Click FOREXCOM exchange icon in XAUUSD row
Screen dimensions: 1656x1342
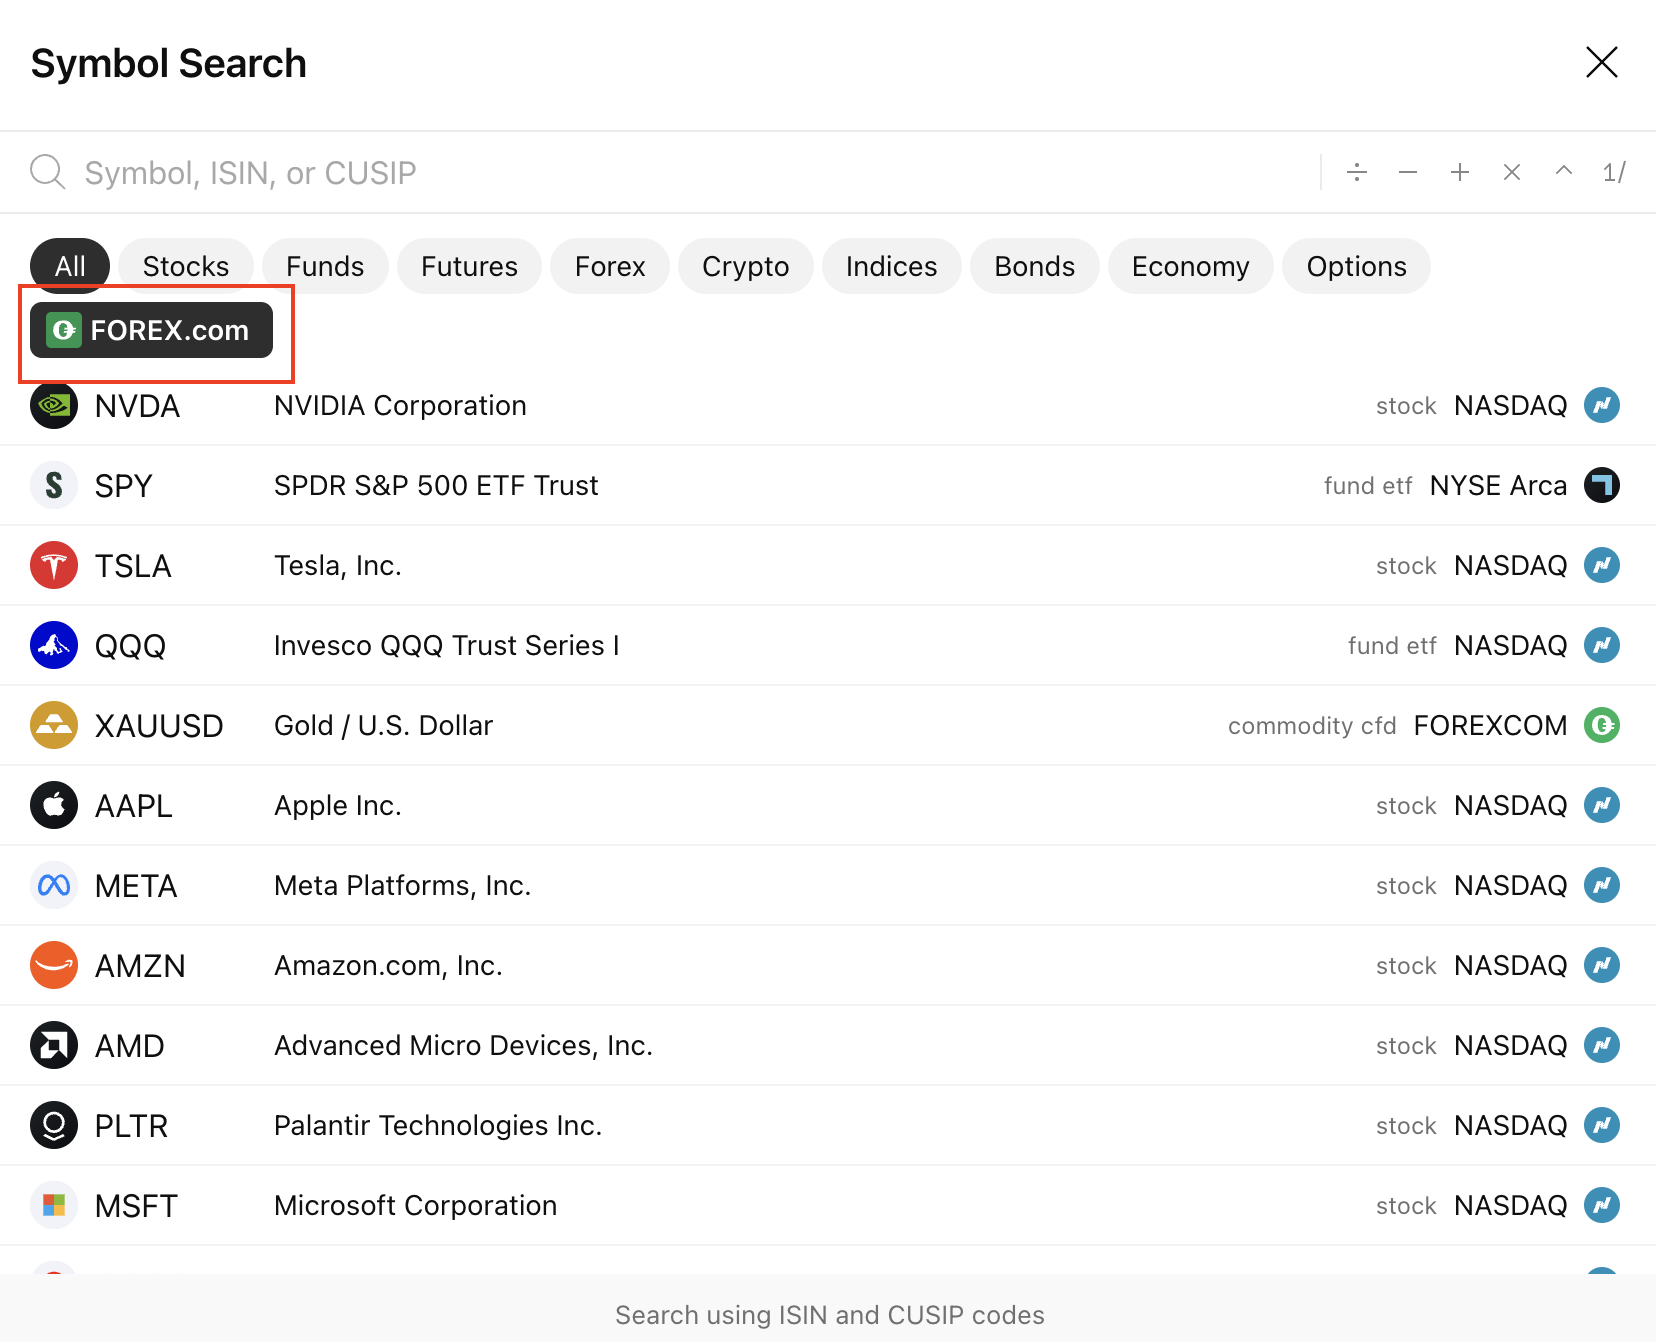pos(1602,725)
